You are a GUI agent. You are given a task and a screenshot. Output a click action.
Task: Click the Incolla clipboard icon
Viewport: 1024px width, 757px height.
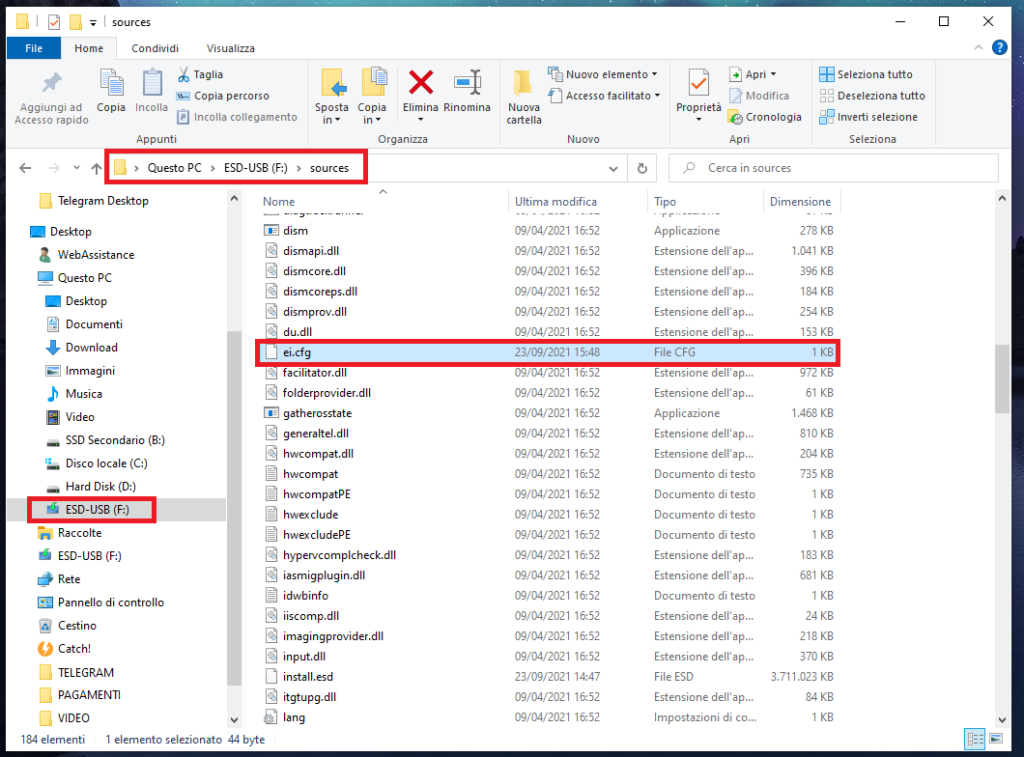coord(152,84)
